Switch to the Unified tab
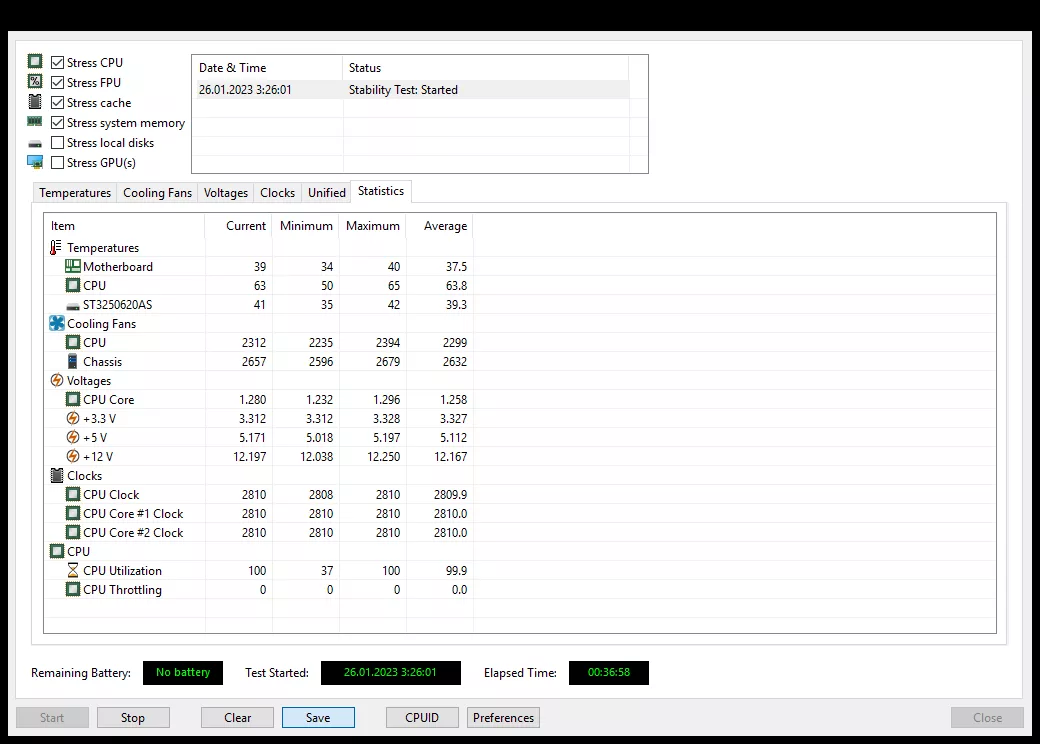Image resolution: width=1040 pixels, height=744 pixels. click(x=326, y=192)
